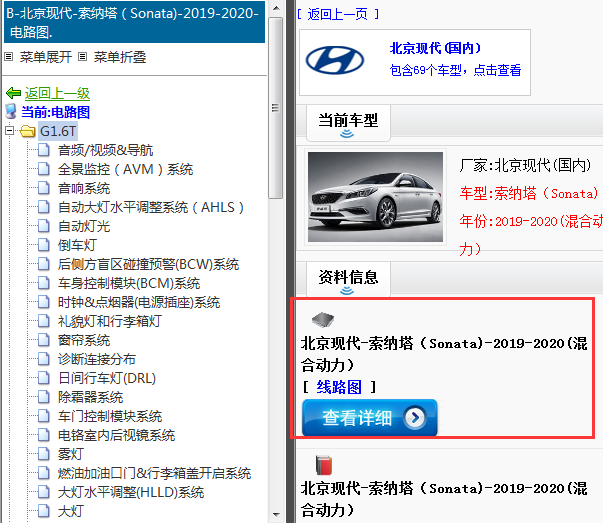Select 窗帘系统 tree entry
The image size is (603, 523).
(84, 340)
